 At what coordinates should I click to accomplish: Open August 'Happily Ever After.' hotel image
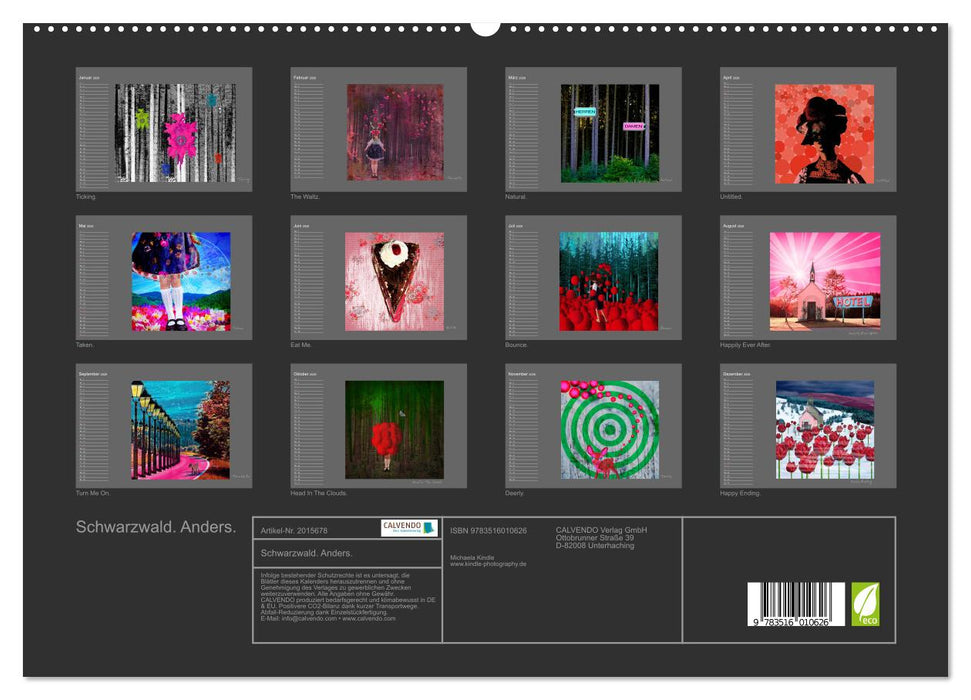pyautogui.click(x=824, y=281)
